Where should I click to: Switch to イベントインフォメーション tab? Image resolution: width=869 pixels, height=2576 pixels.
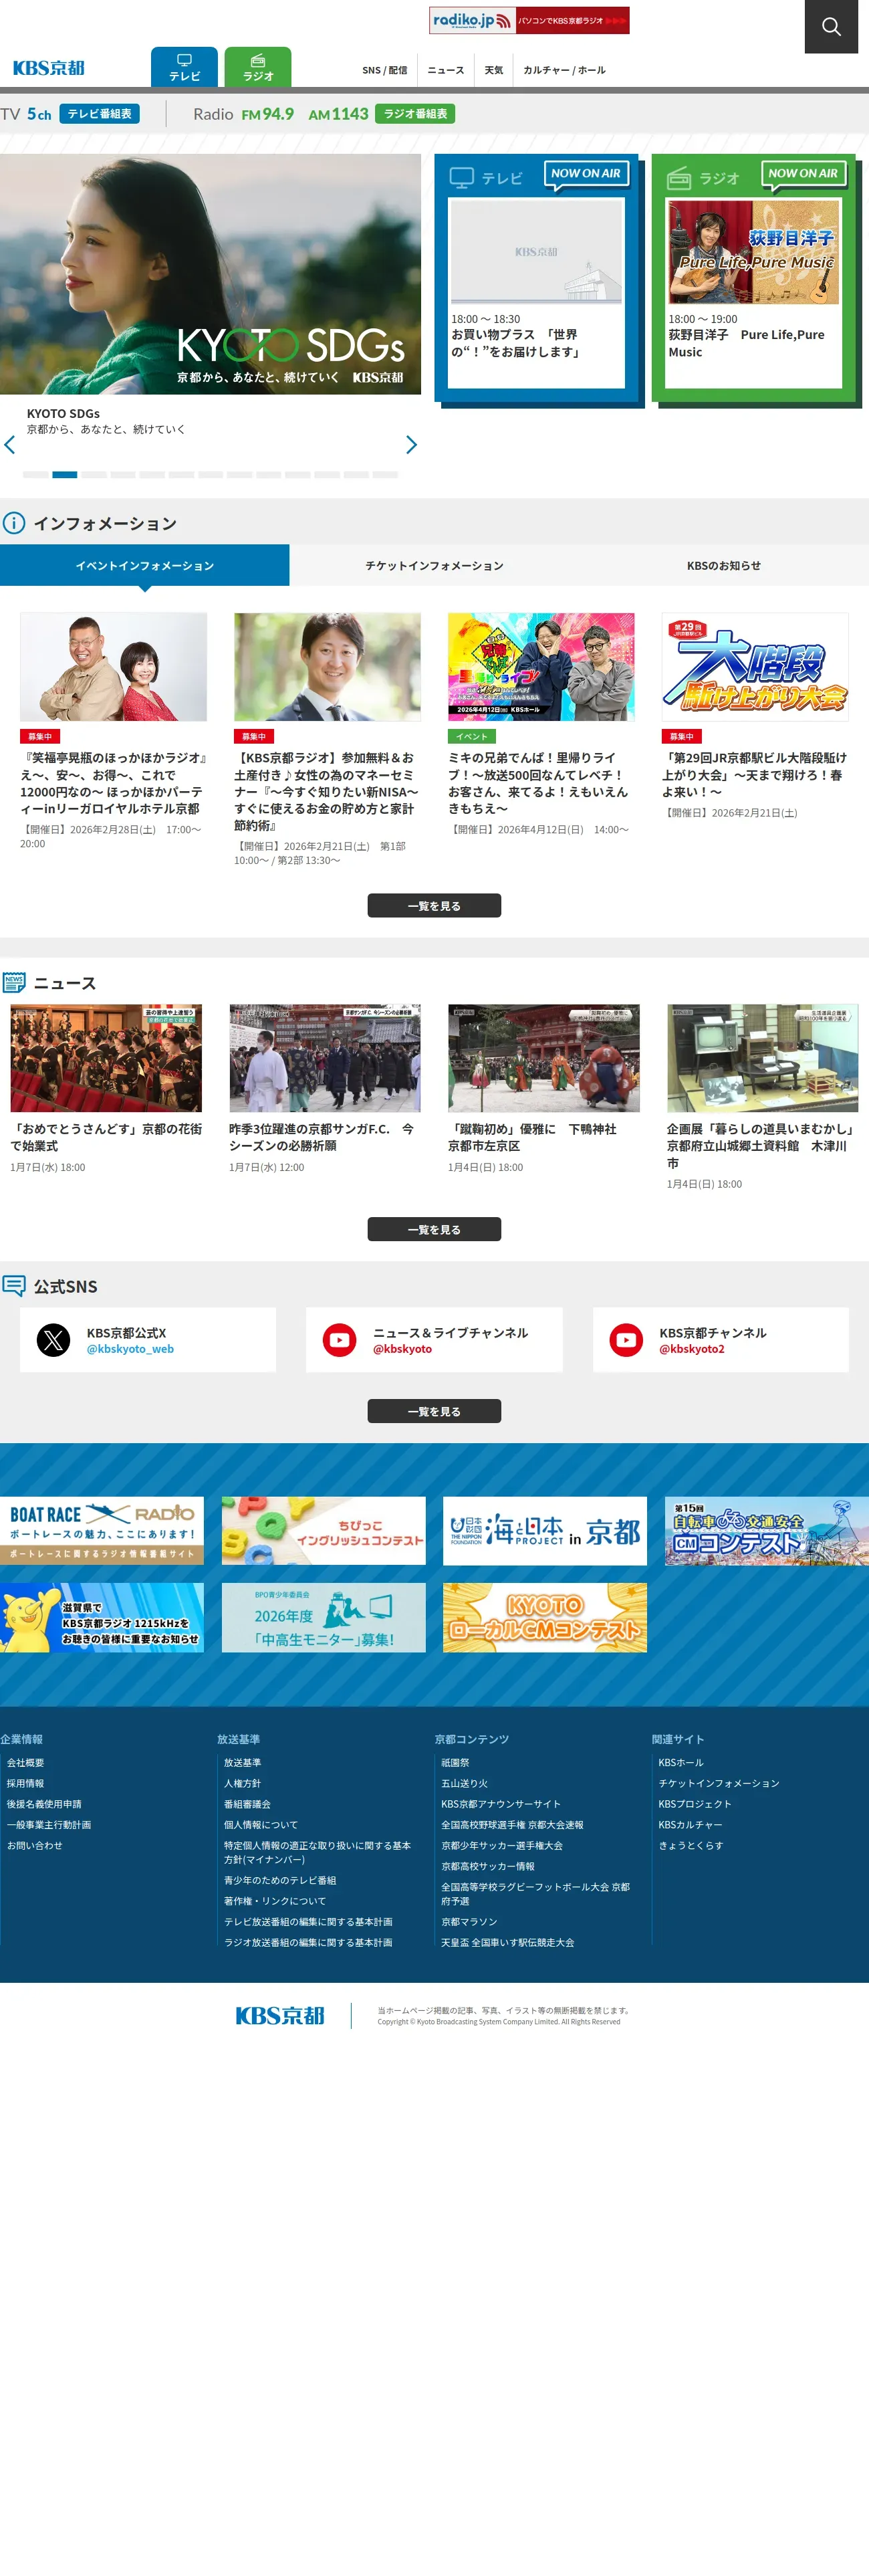click(145, 565)
